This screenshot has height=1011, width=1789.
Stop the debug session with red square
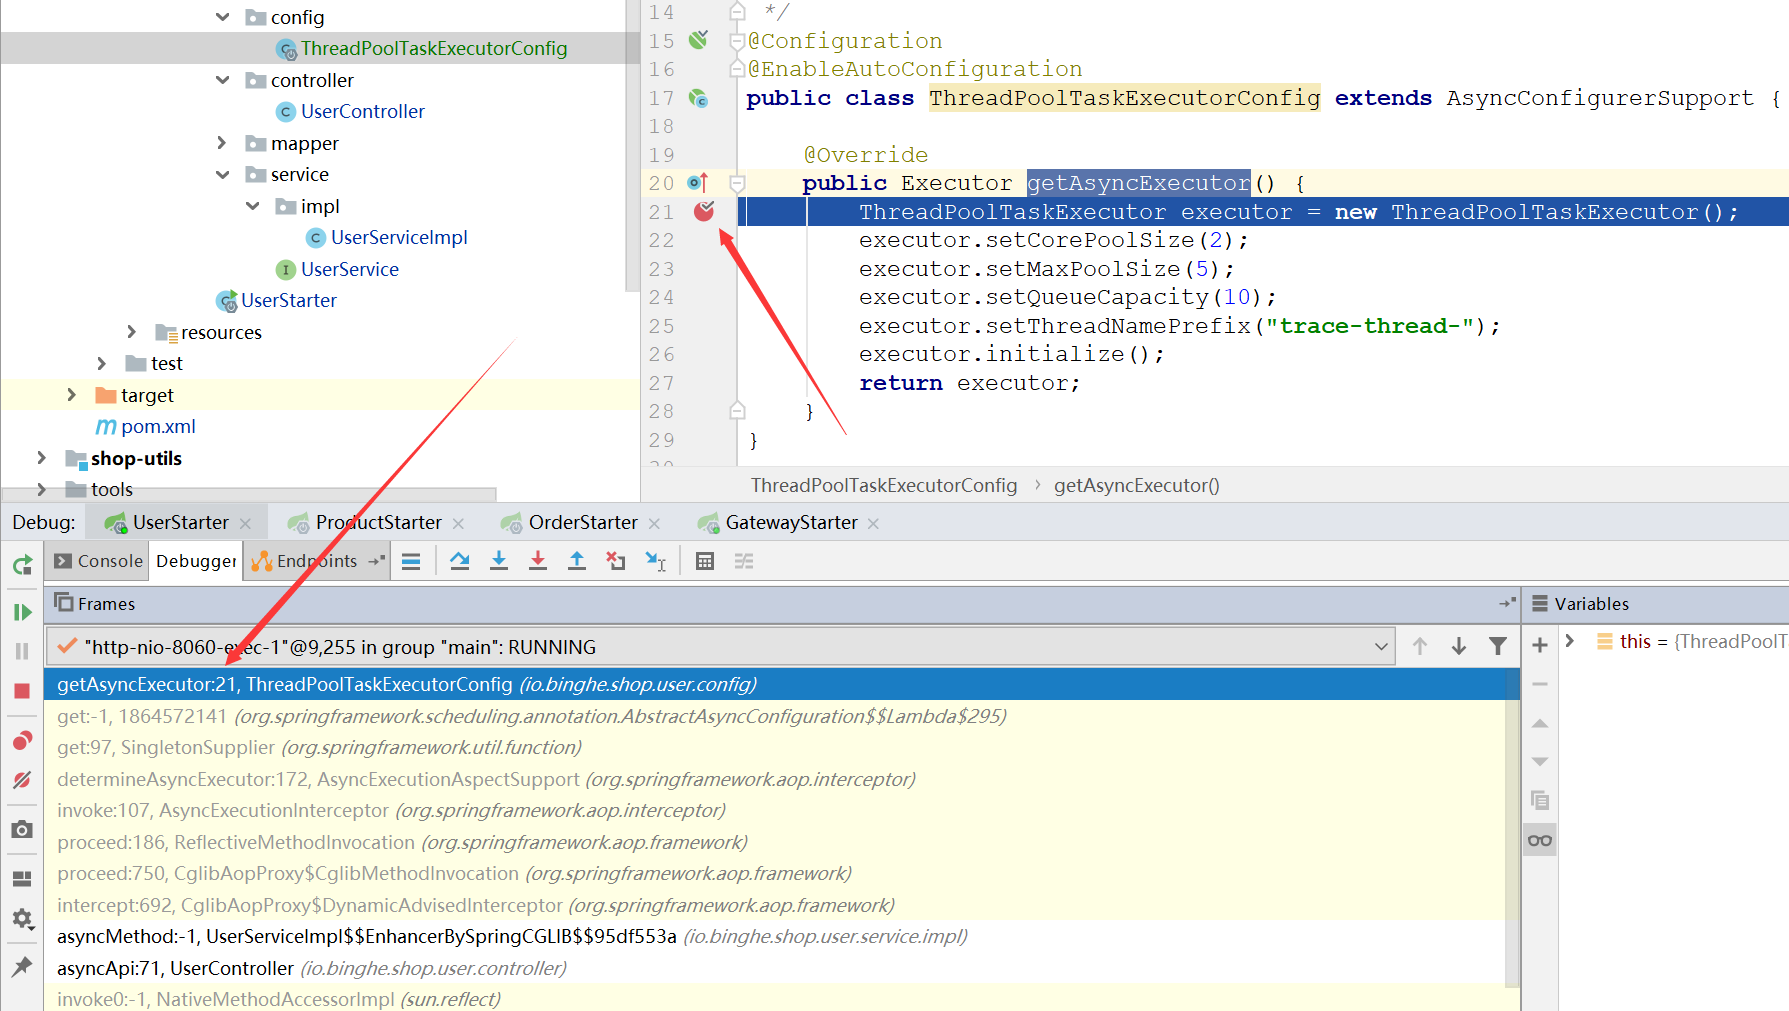(22, 691)
